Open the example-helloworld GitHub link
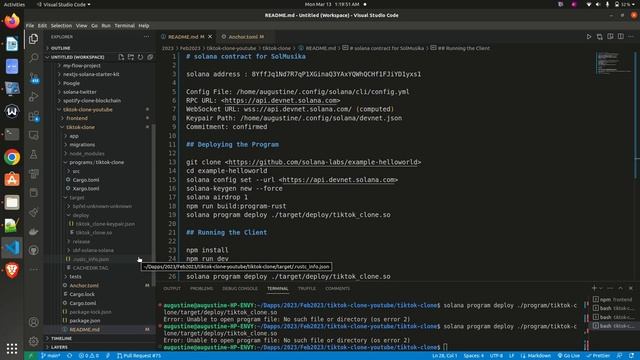Screen dimensions: 640x360 point(322,162)
